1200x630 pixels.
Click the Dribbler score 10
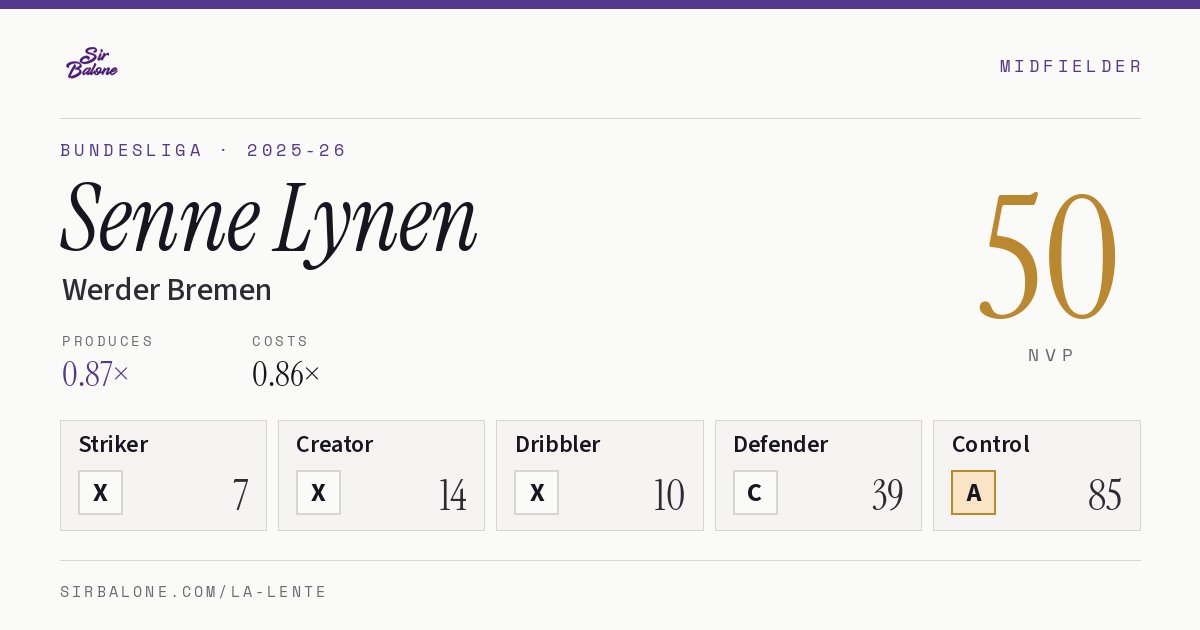(x=669, y=495)
